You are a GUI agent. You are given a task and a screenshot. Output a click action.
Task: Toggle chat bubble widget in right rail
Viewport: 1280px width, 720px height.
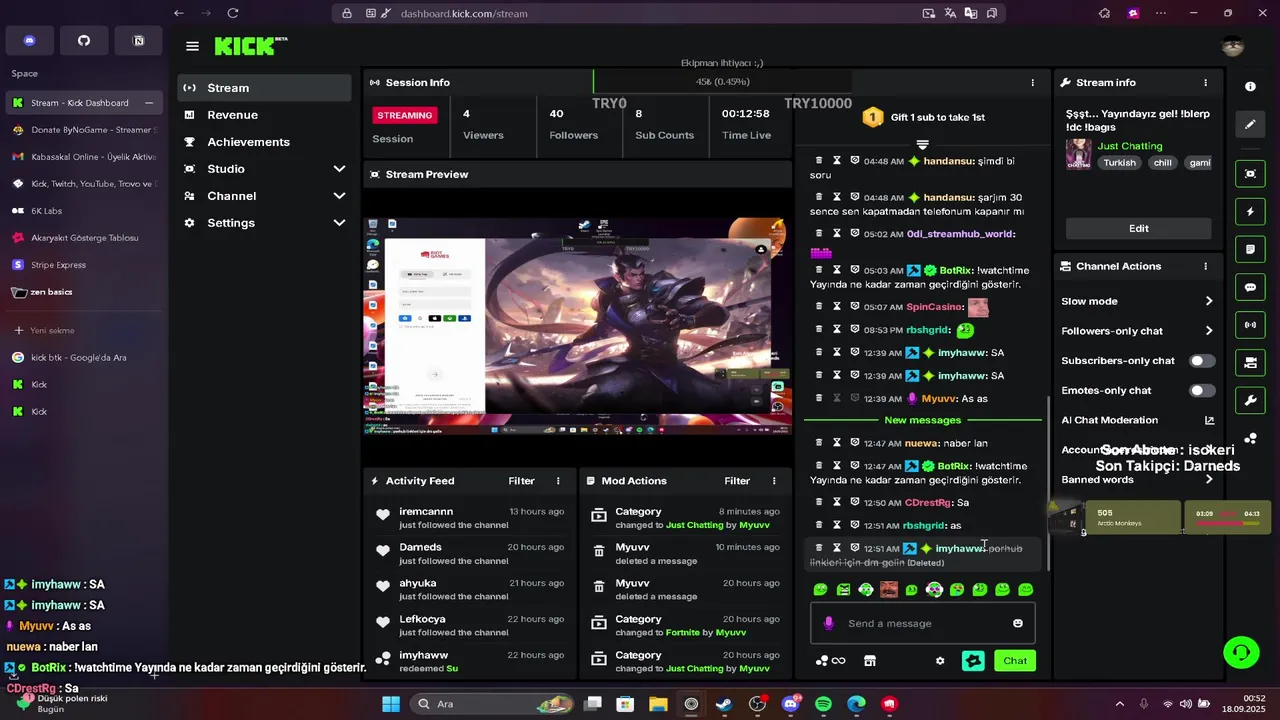[x=1250, y=287]
